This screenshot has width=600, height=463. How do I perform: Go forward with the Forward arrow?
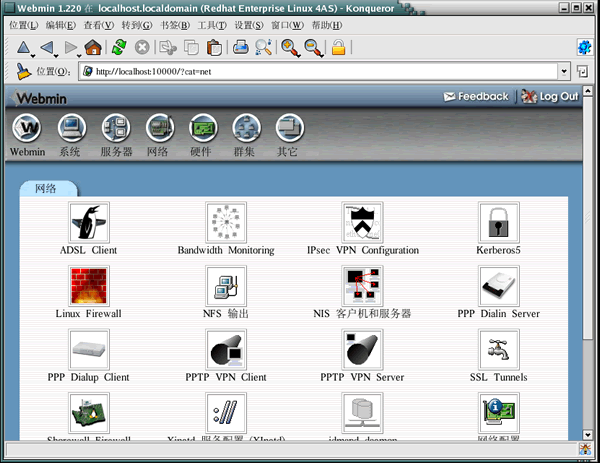coord(70,48)
